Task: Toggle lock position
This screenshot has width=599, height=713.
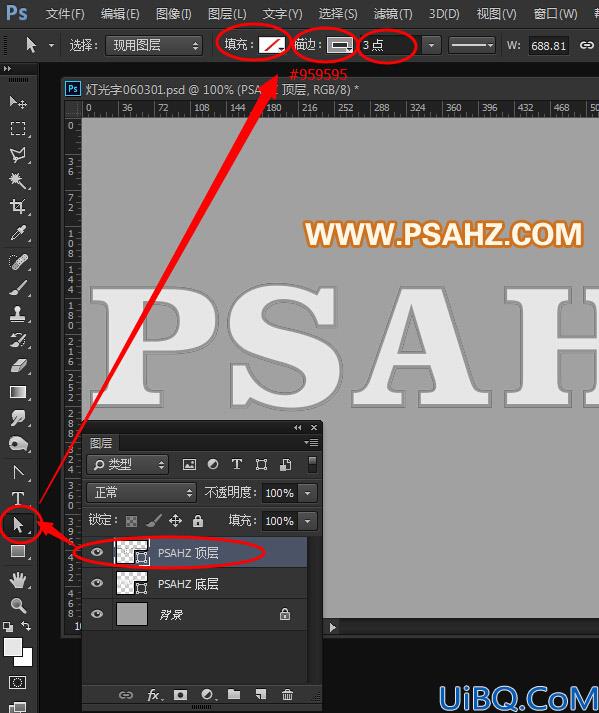Action: [176, 521]
